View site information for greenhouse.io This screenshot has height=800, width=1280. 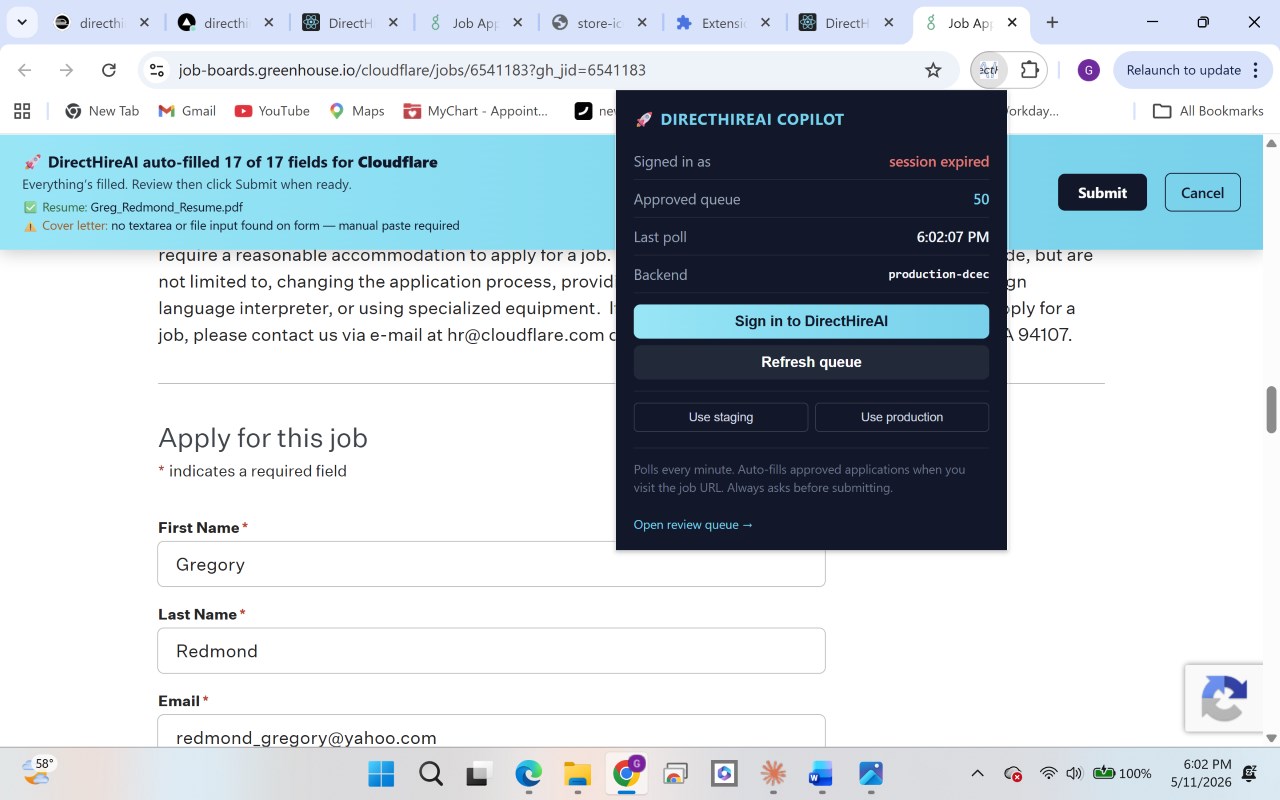click(x=156, y=70)
